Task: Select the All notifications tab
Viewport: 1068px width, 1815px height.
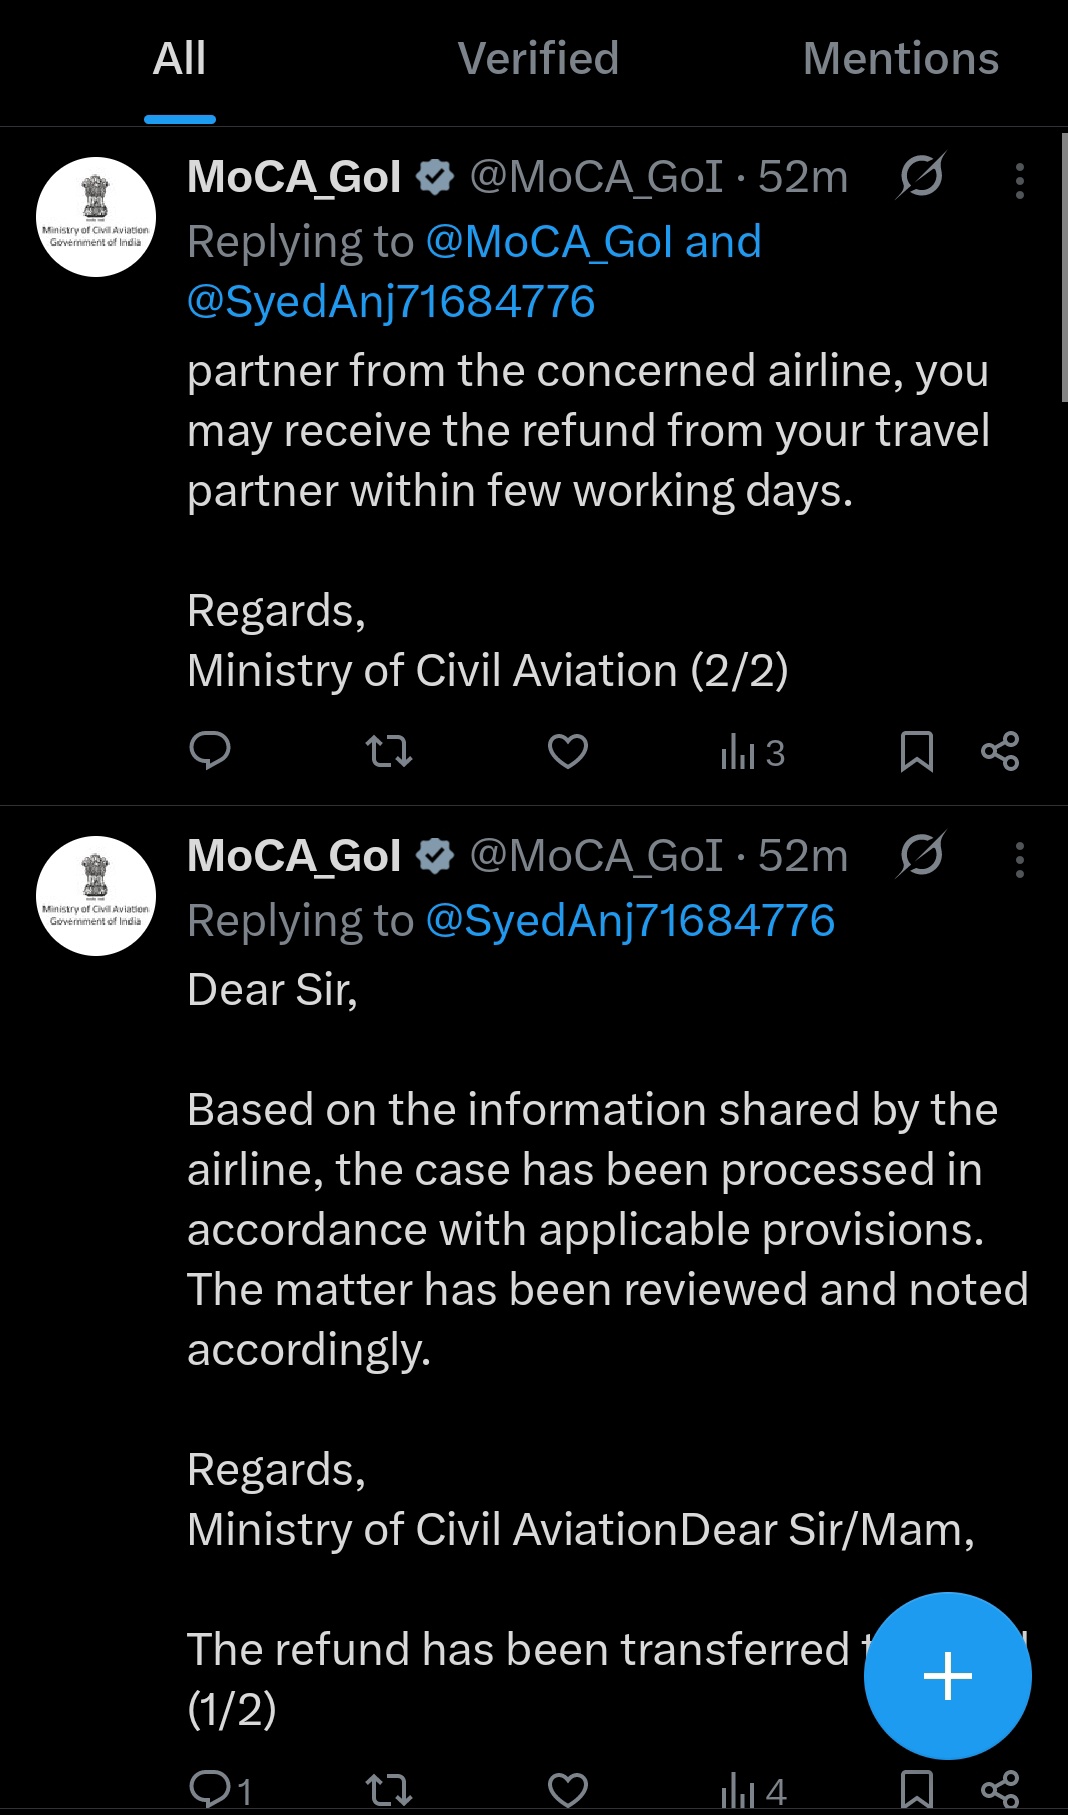Action: click(x=180, y=59)
